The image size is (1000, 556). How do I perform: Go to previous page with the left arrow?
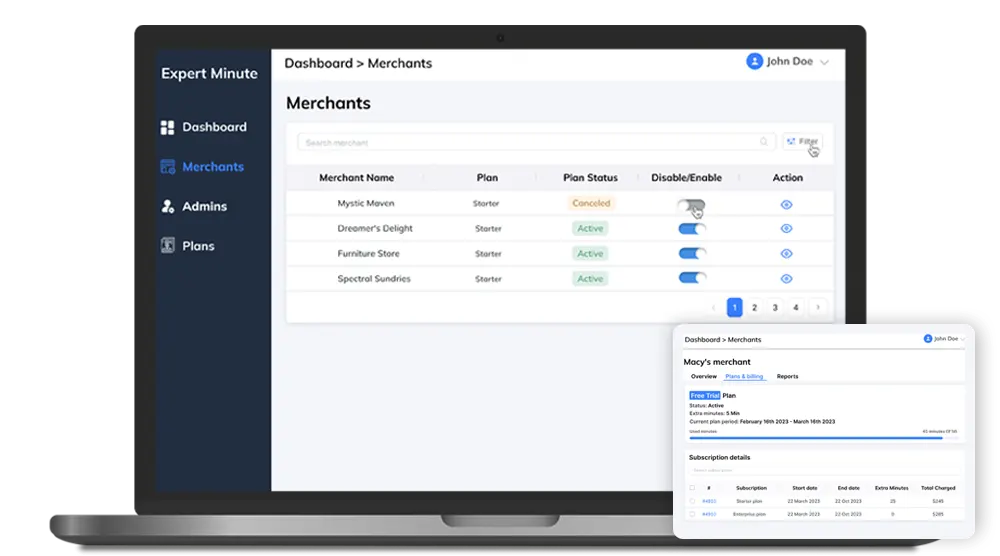pos(713,307)
